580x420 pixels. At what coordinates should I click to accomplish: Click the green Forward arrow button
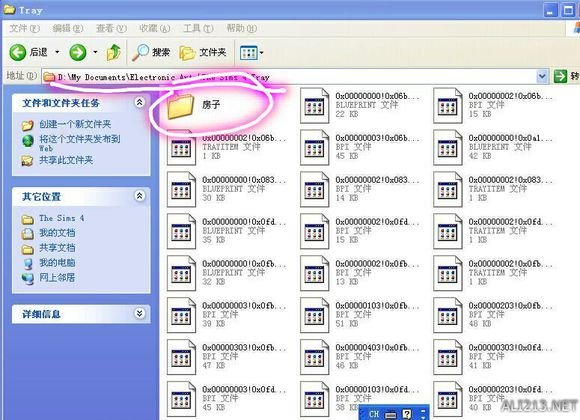78,53
